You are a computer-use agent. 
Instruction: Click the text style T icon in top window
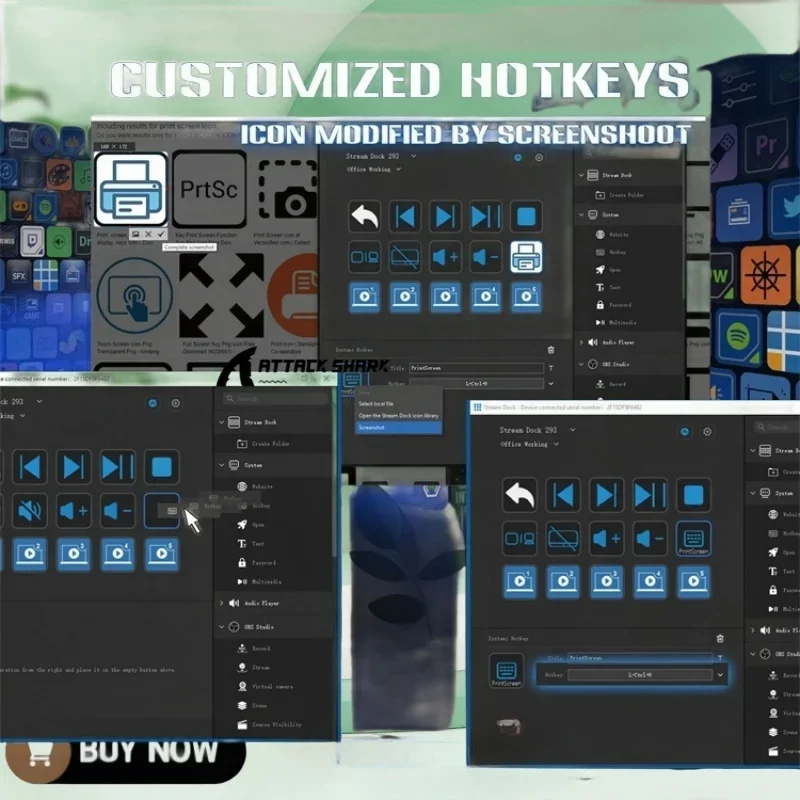point(551,368)
